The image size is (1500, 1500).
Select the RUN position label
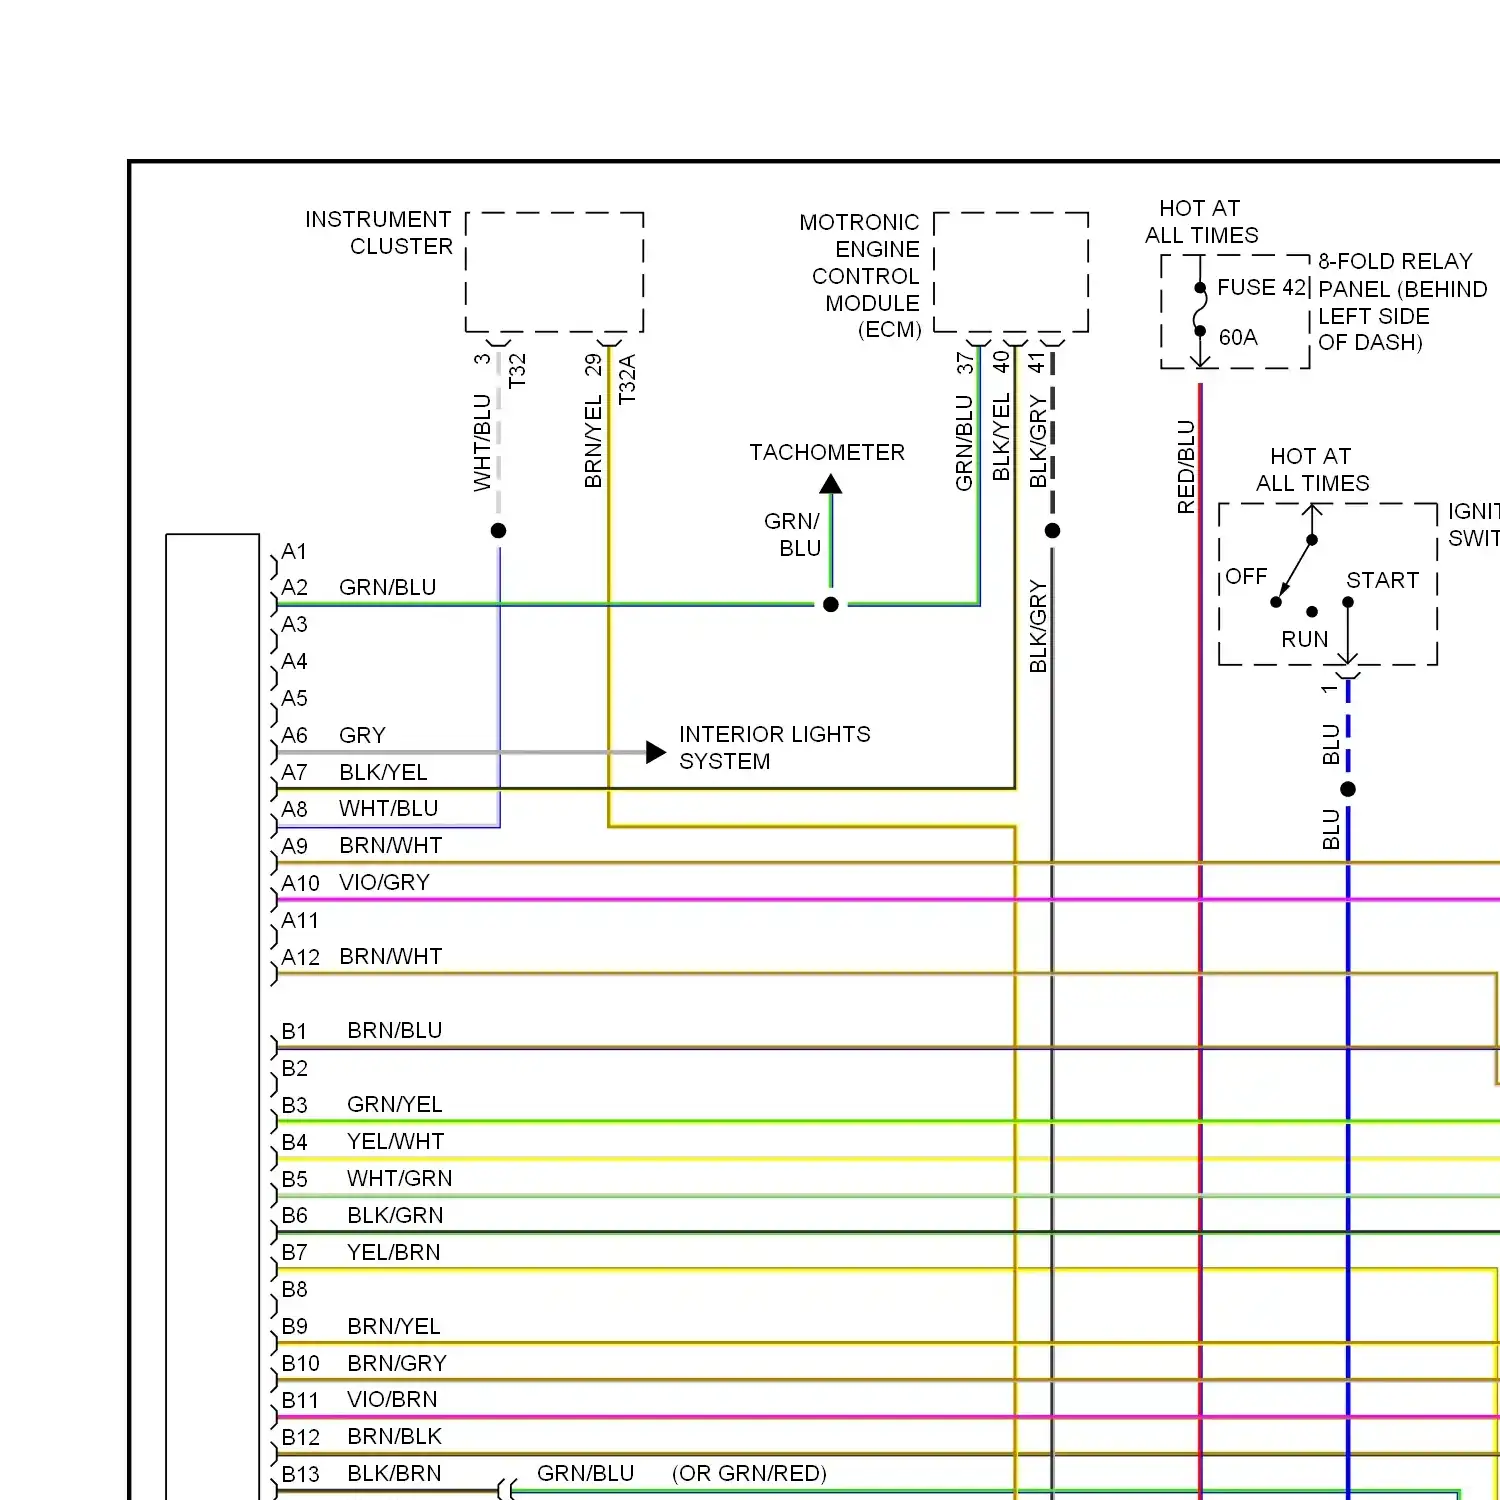click(x=1305, y=640)
